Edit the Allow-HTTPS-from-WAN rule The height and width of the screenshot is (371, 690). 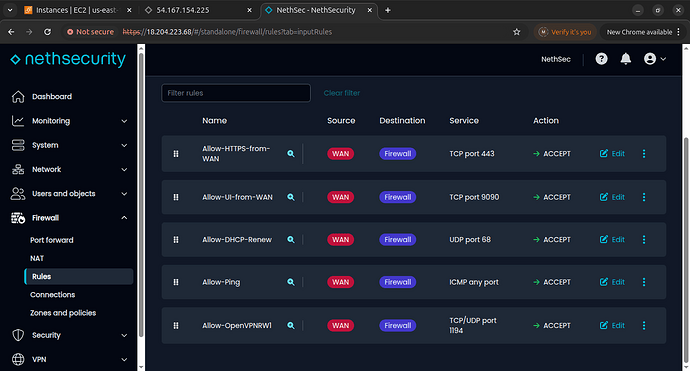(x=612, y=154)
